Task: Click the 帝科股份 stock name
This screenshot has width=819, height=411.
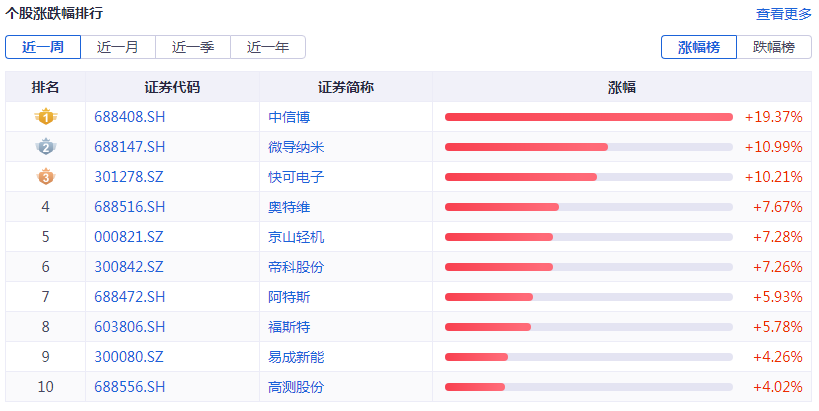Action: point(296,267)
